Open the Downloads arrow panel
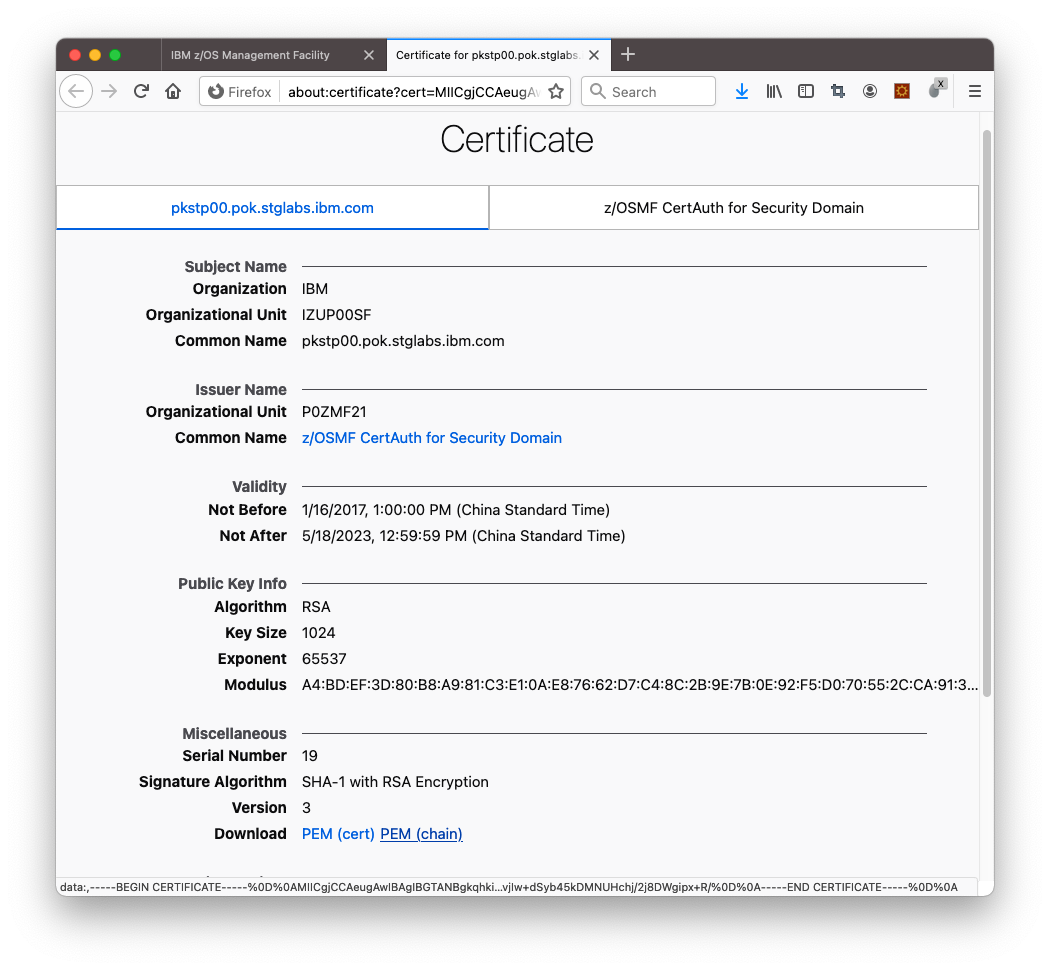The width and height of the screenshot is (1050, 970). pyautogui.click(x=741, y=91)
